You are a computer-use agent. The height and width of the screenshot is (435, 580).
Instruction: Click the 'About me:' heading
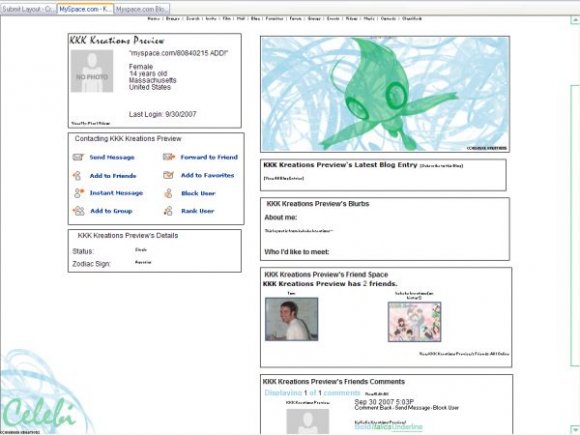(x=281, y=218)
